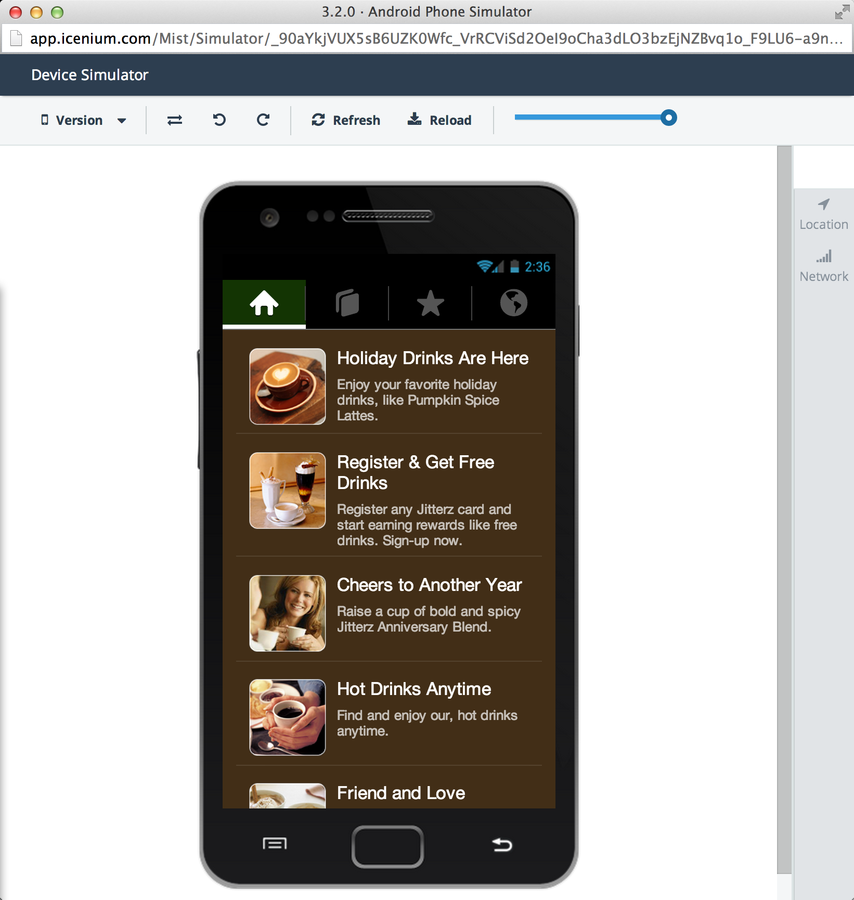
Task: Click the Refresh button
Action: coord(346,120)
